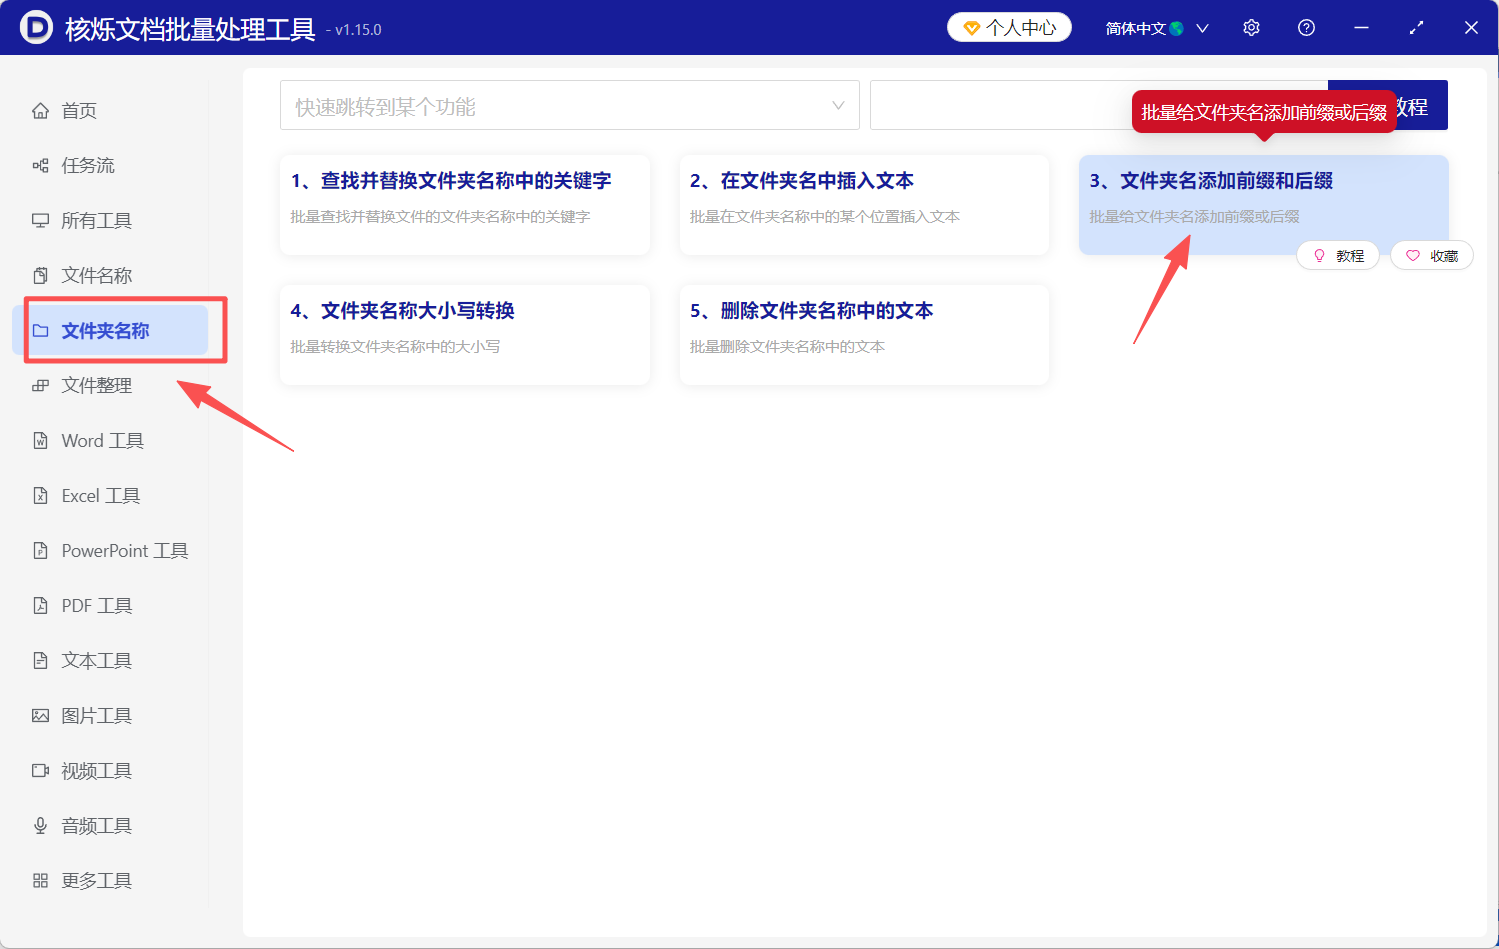1499x949 pixels.
Task: Click the lightbulb icon on 教程 pill
Action: (x=1319, y=256)
